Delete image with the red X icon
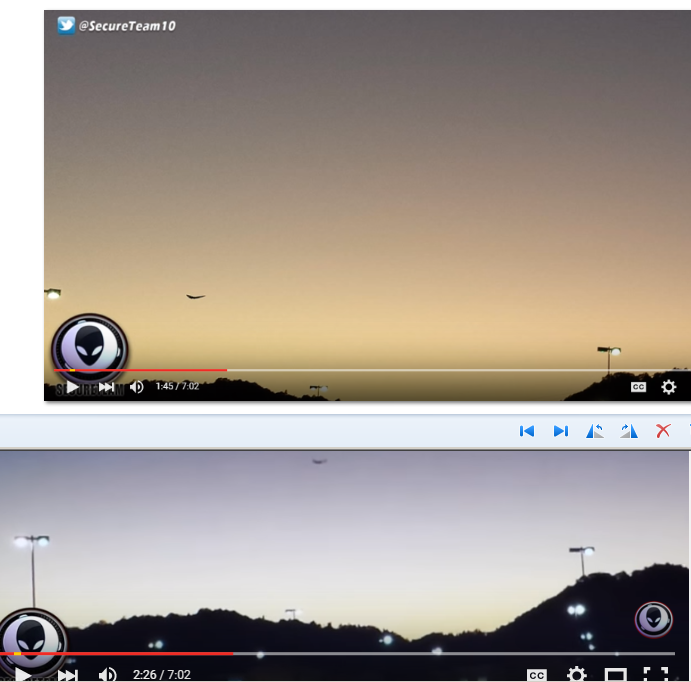 [x=662, y=431]
